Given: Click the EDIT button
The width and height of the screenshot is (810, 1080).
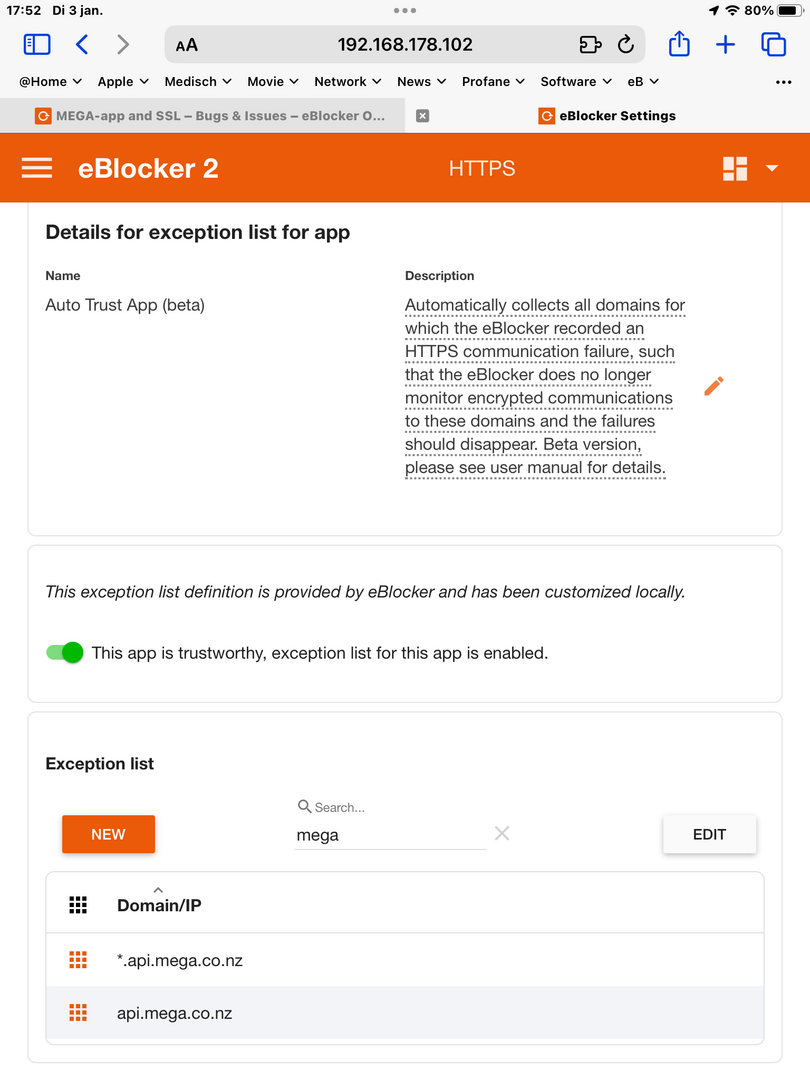Looking at the screenshot, I should click(x=709, y=834).
